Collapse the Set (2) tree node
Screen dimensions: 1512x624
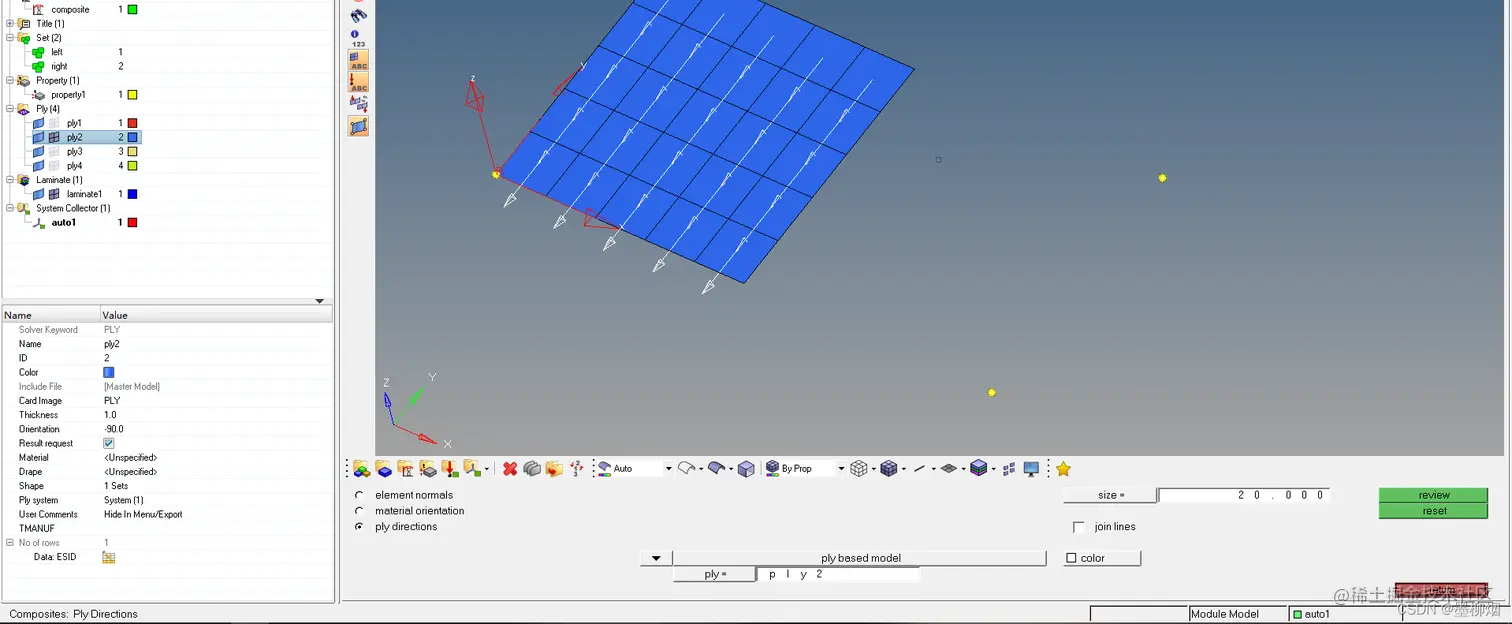(x=10, y=38)
